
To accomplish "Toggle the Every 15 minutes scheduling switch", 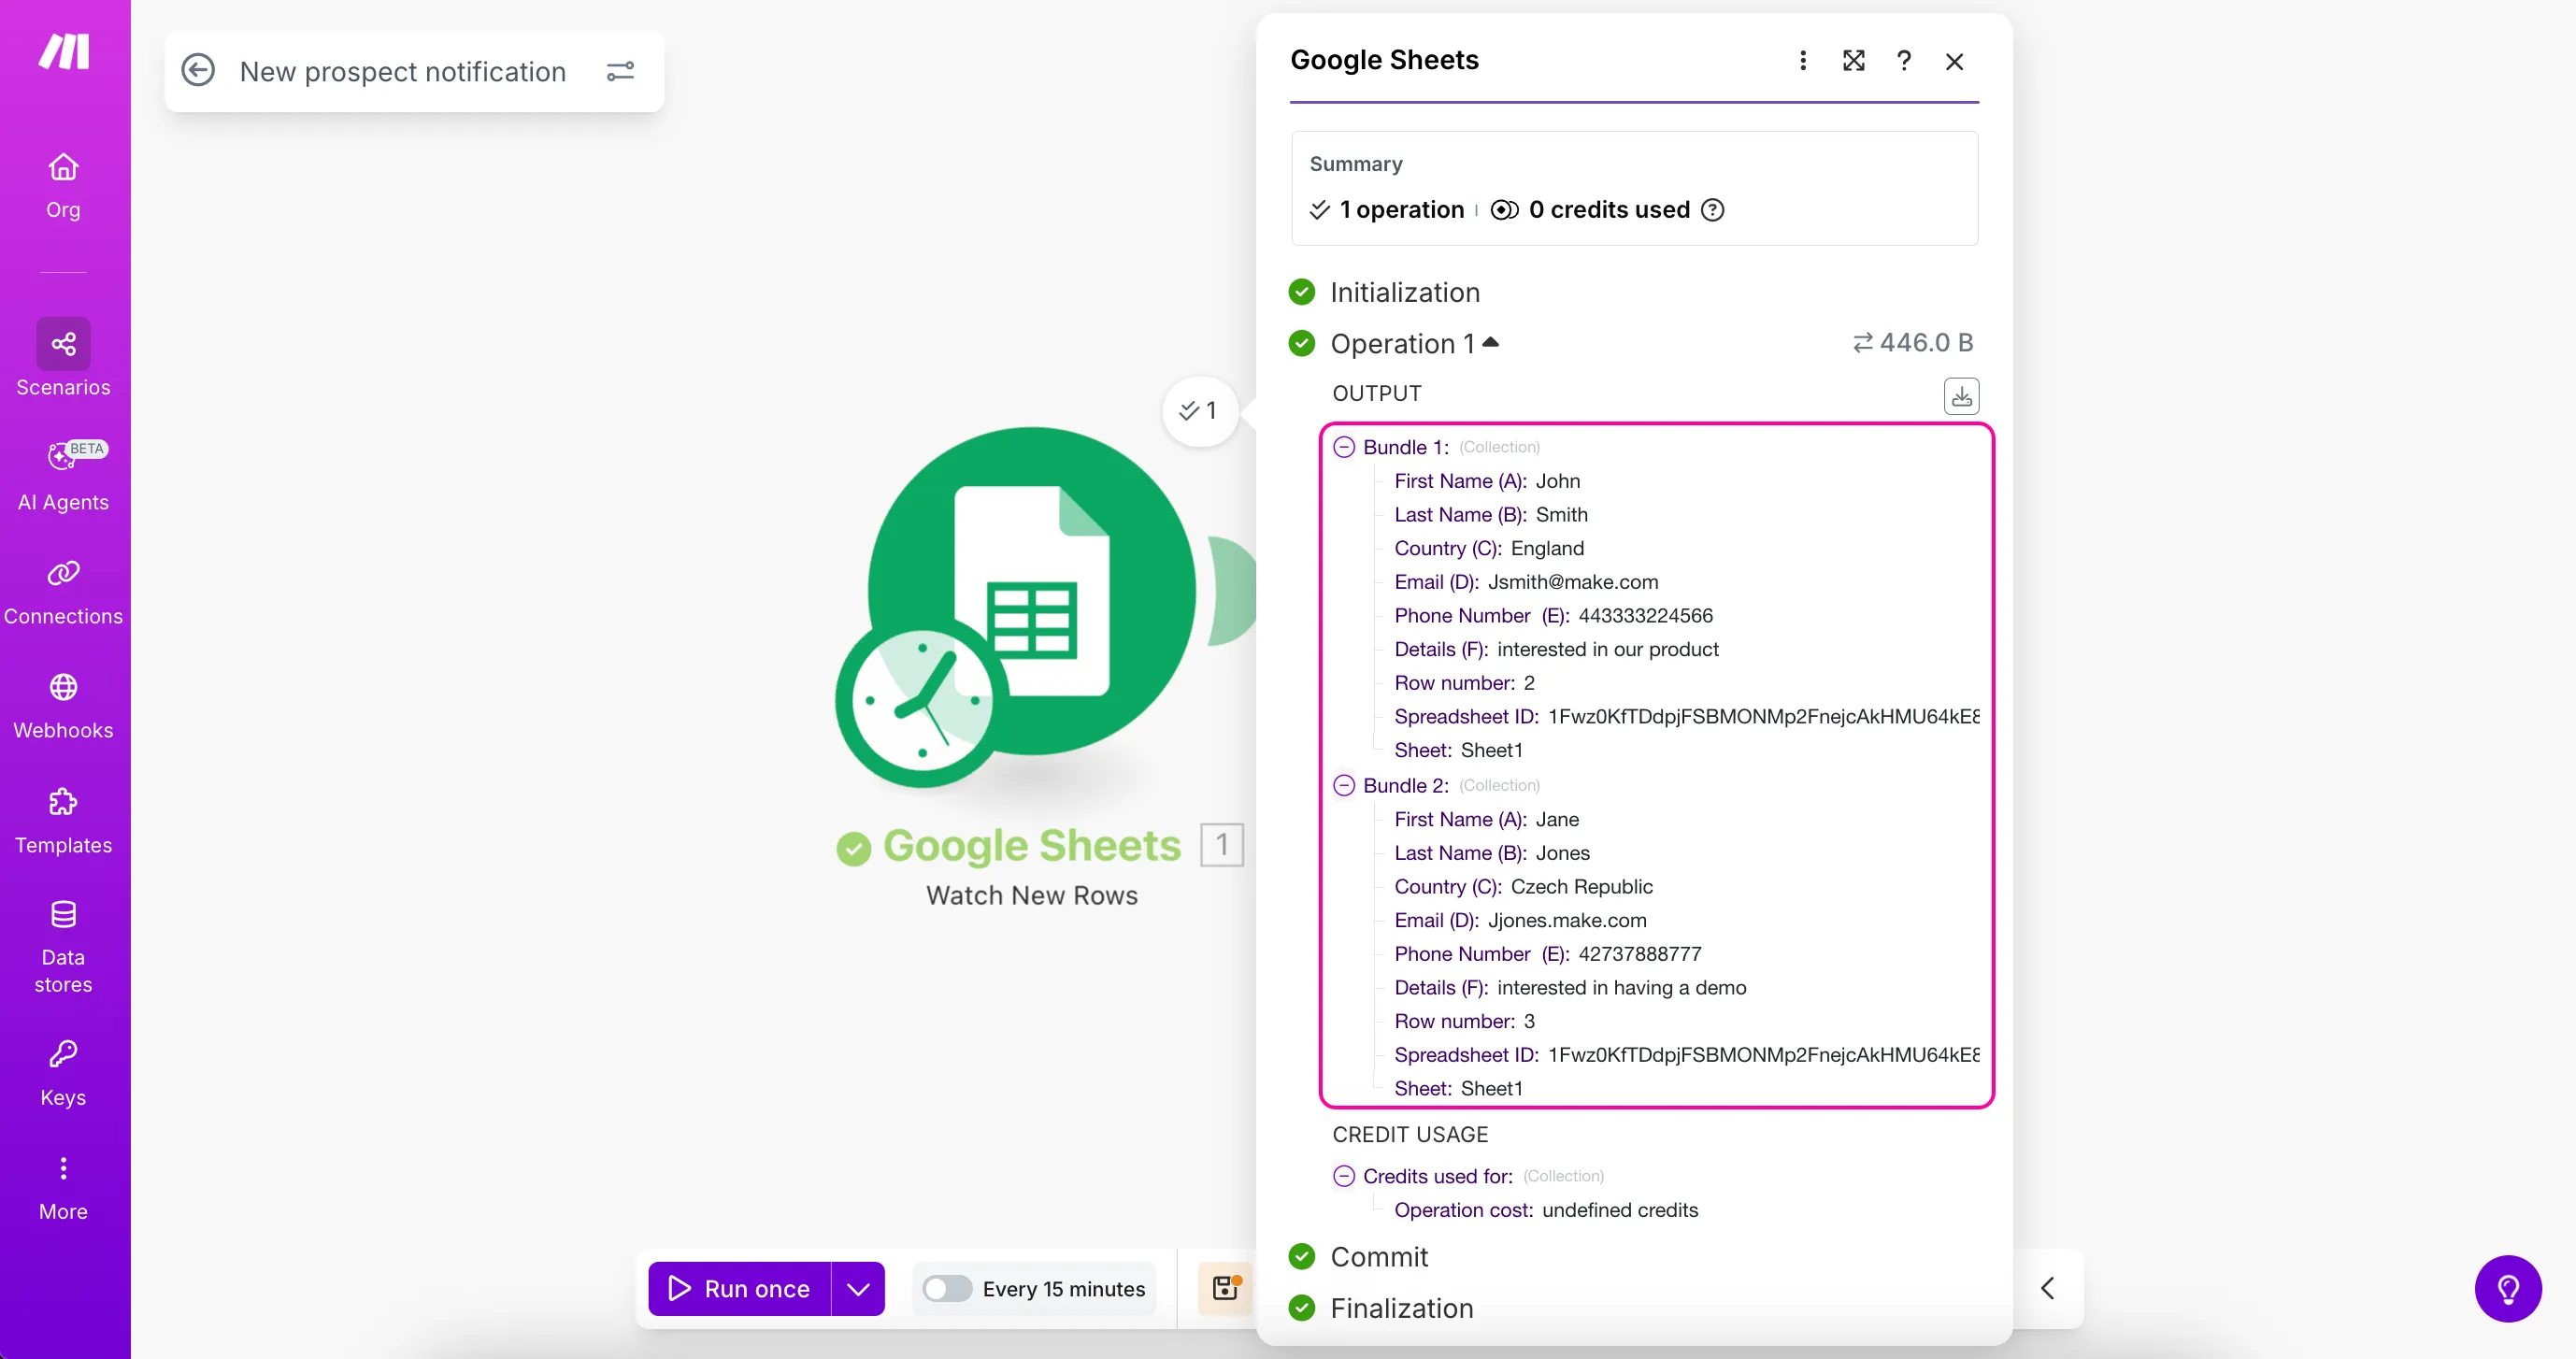I will [947, 1289].
